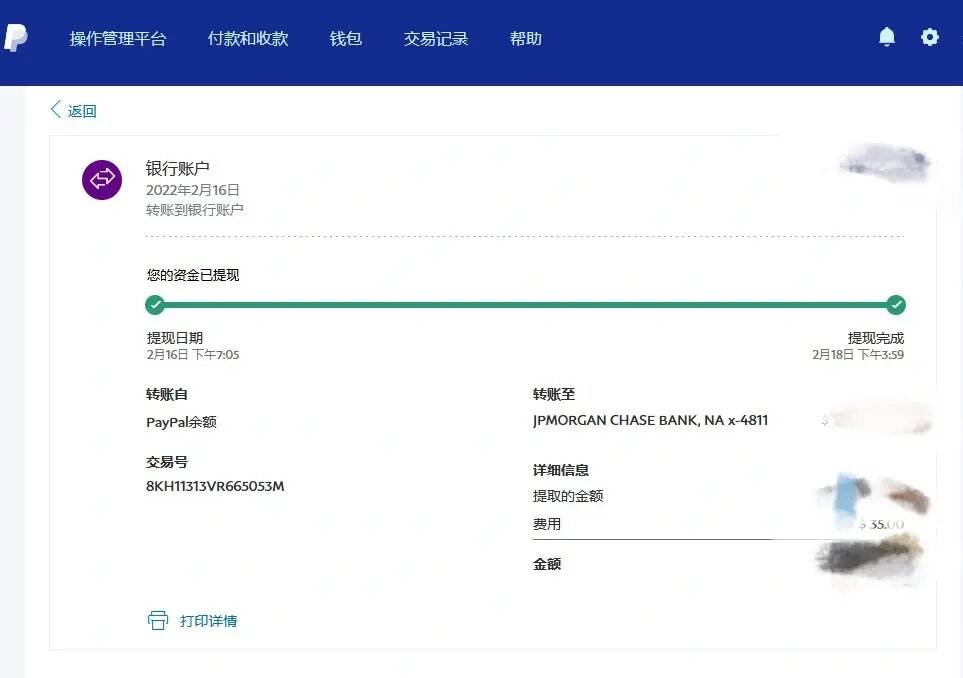Open 付款和收款 menu
The width and height of the screenshot is (963, 678).
[x=248, y=39]
